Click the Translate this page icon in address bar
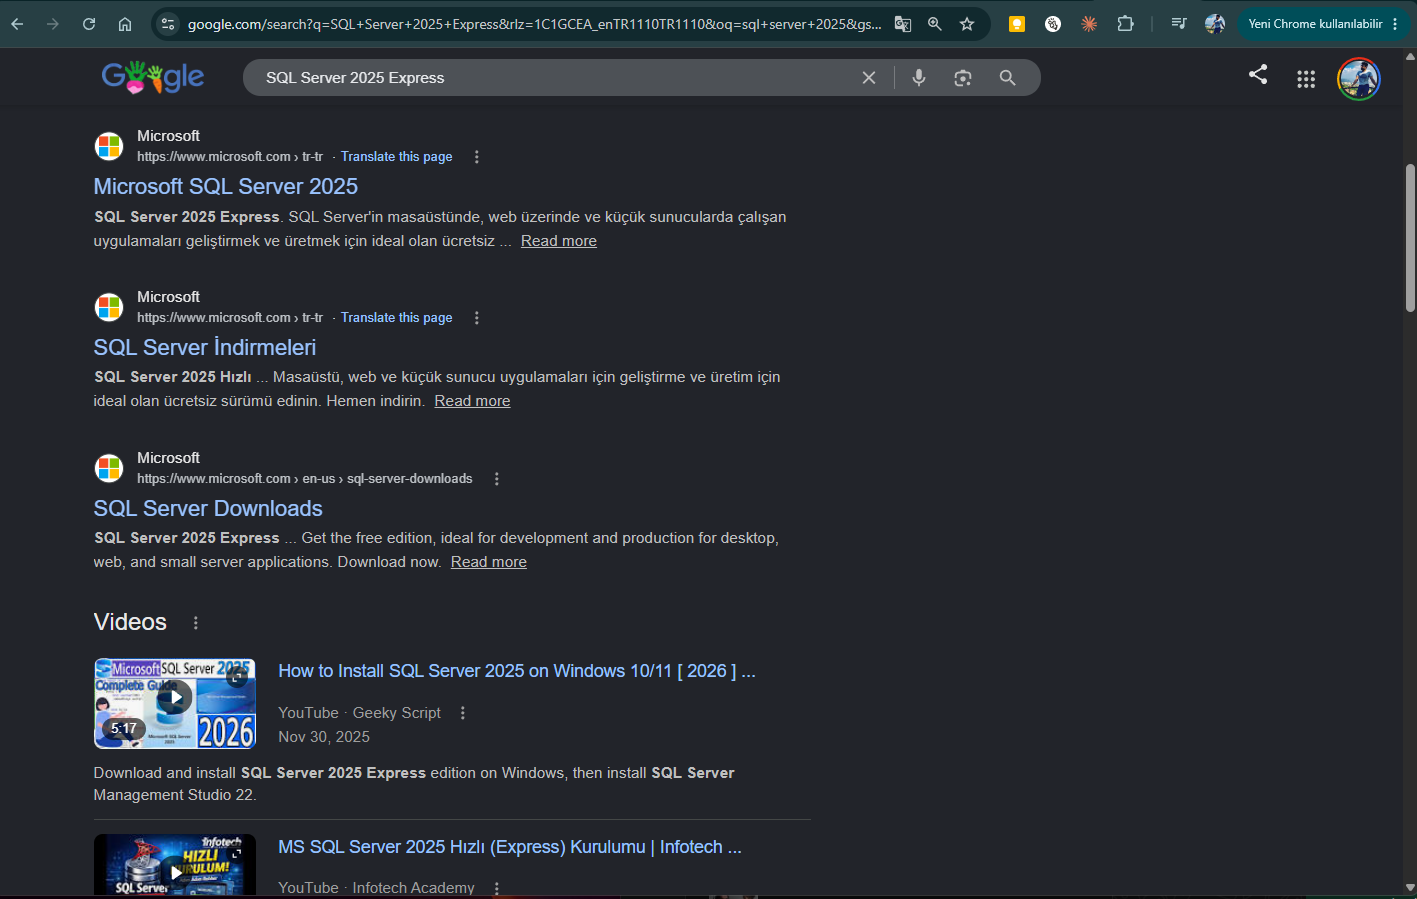Image resolution: width=1417 pixels, height=899 pixels. 903,24
